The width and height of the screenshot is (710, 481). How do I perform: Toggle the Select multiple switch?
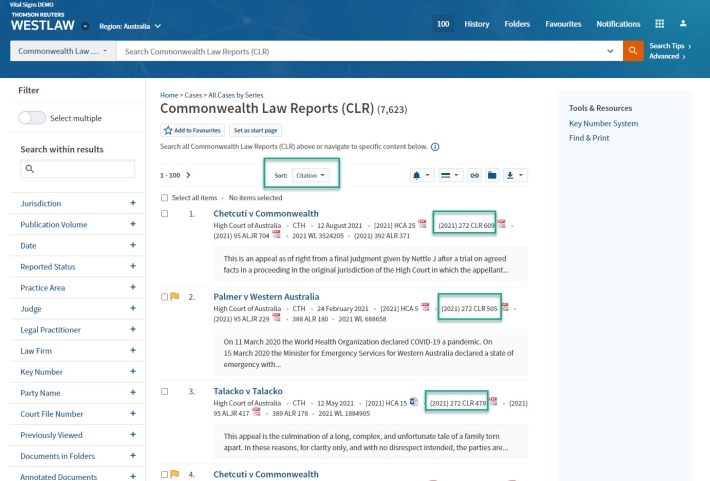tap(32, 118)
